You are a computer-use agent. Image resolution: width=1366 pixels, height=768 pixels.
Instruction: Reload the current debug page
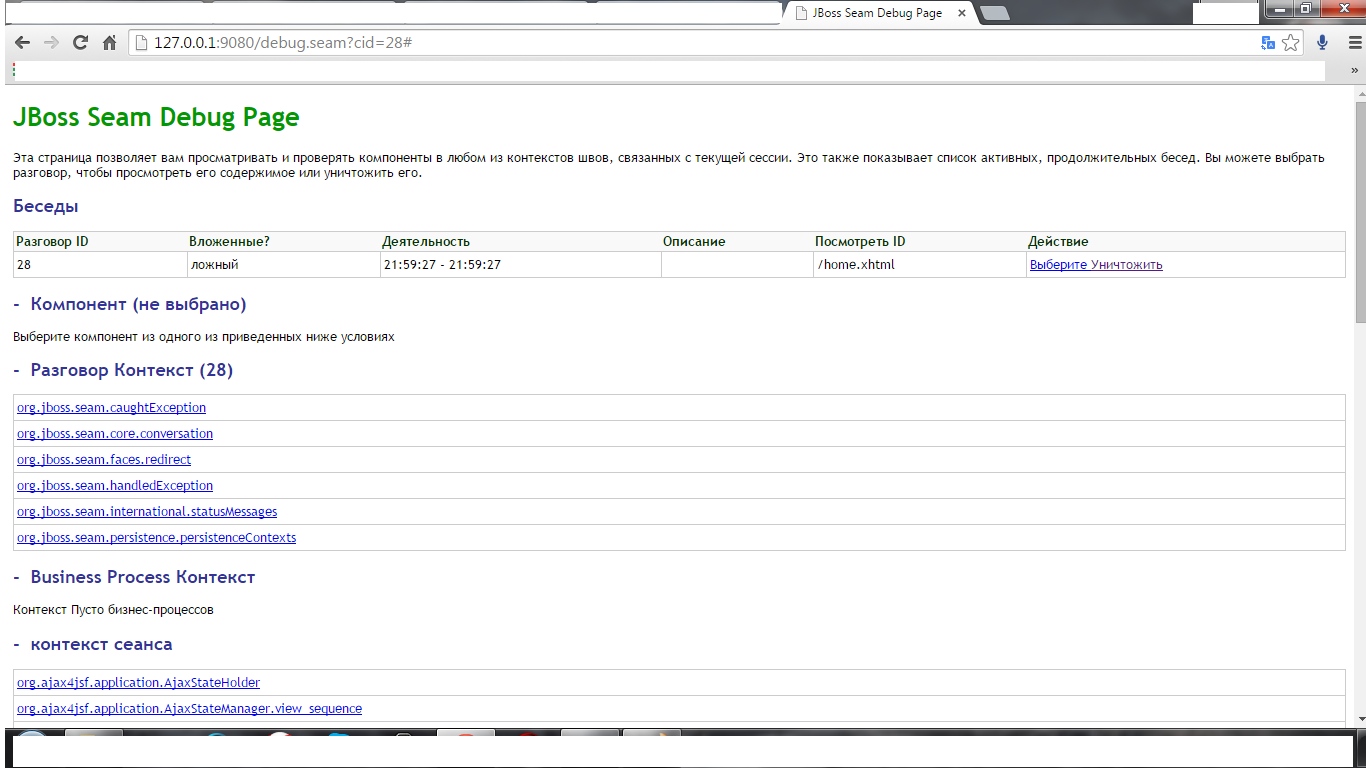(x=81, y=43)
